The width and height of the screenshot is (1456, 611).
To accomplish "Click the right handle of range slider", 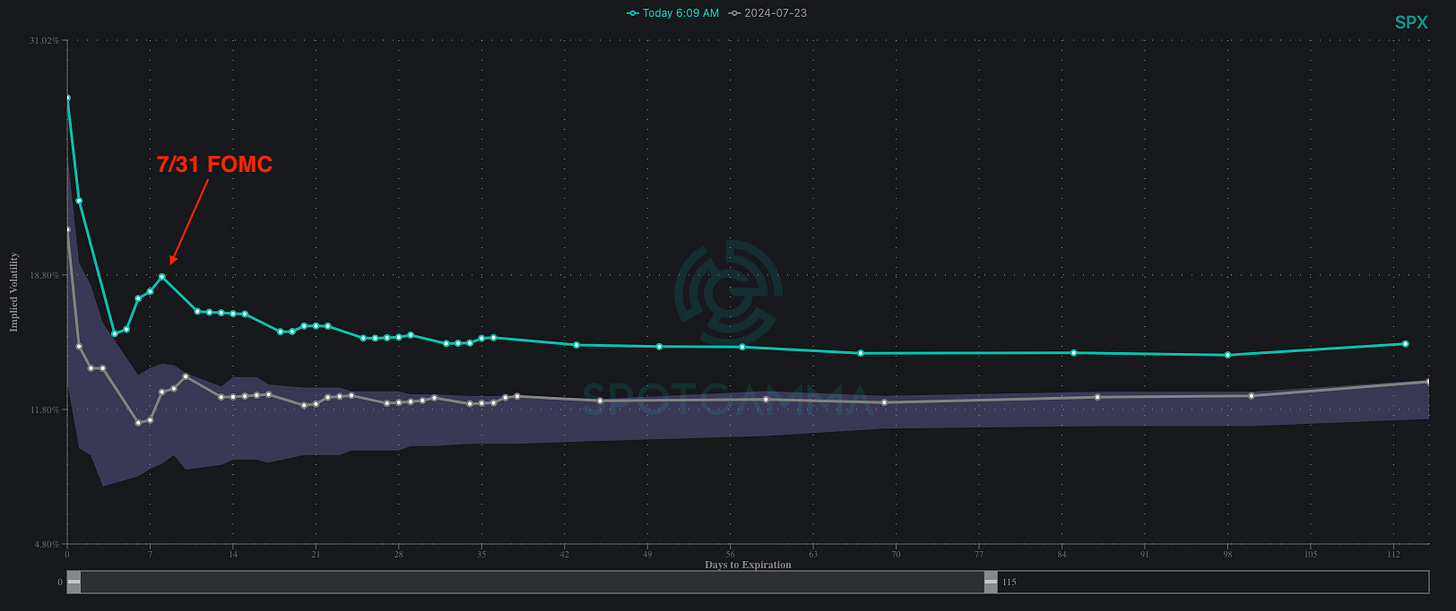I will click(991, 582).
